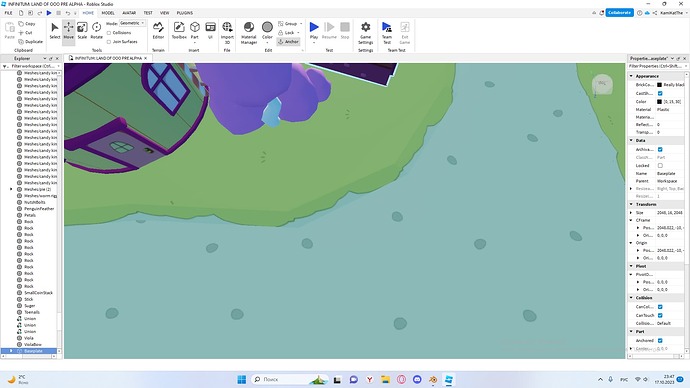Insert a new Part
Viewport: 690px width, 388px height.
(x=195, y=31)
